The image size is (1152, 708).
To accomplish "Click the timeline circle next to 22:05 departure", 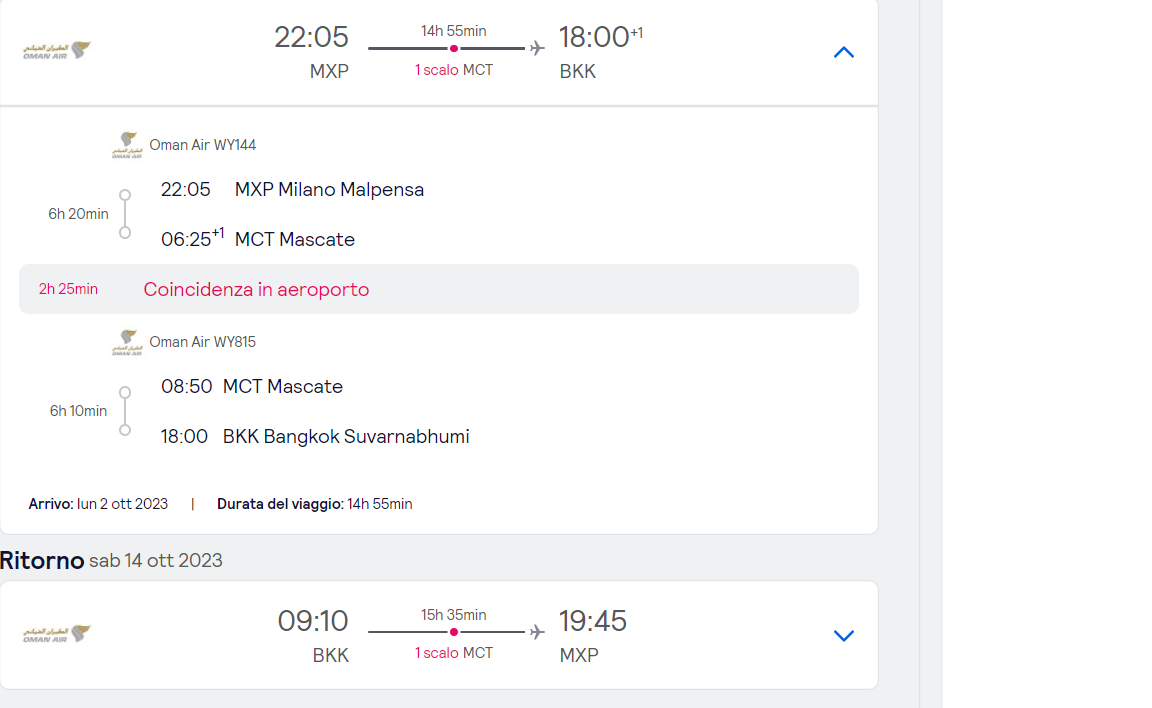I will coord(125,195).
